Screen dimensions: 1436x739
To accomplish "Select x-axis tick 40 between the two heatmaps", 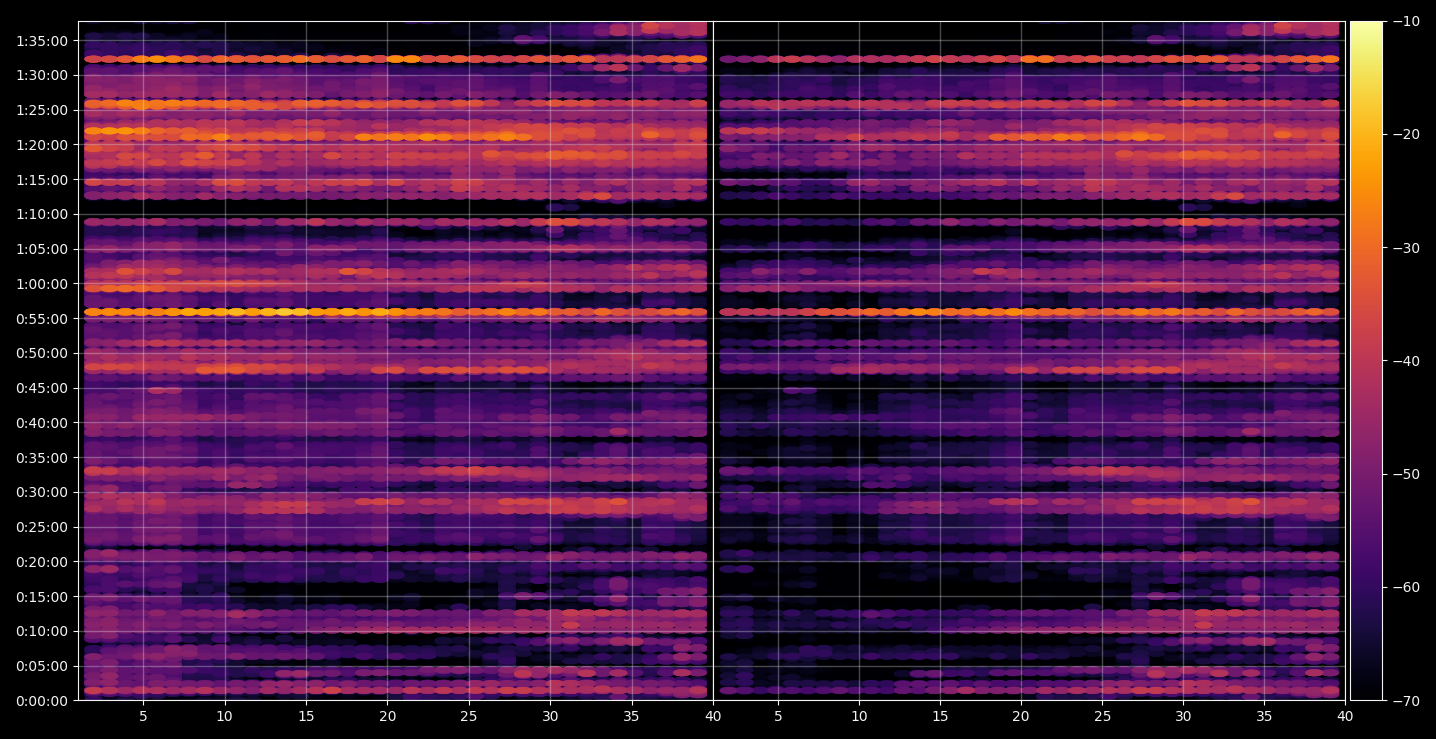I will point(713,717).
